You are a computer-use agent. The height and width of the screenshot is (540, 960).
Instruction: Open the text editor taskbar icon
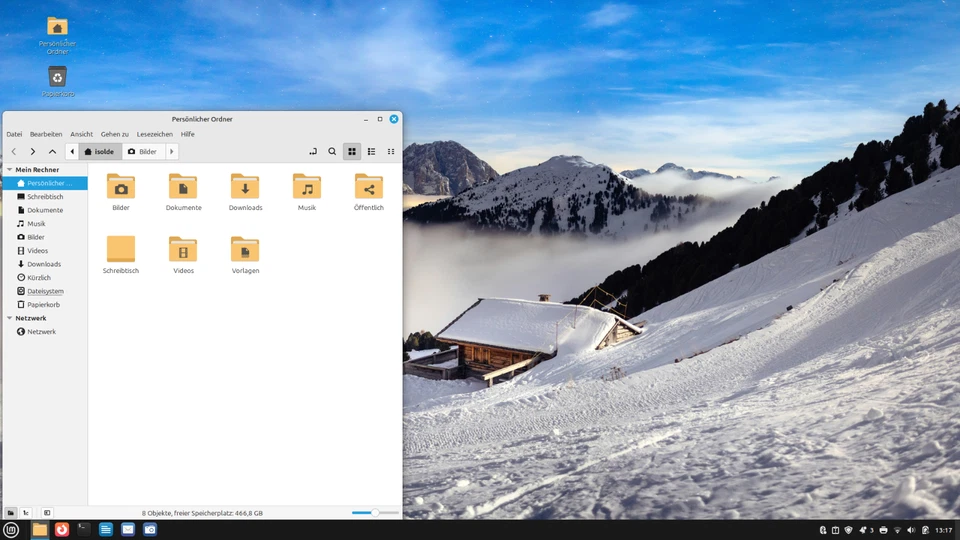pyautogui.click(x=106, y=530)
